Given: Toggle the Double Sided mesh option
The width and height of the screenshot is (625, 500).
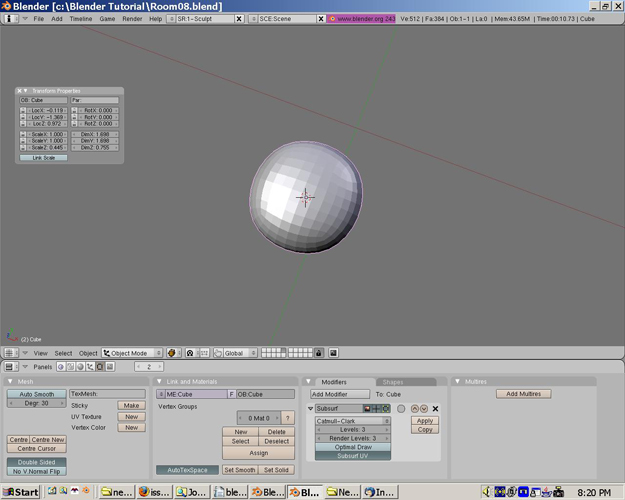Looking at the screenshot, I should tap(37, 462).
